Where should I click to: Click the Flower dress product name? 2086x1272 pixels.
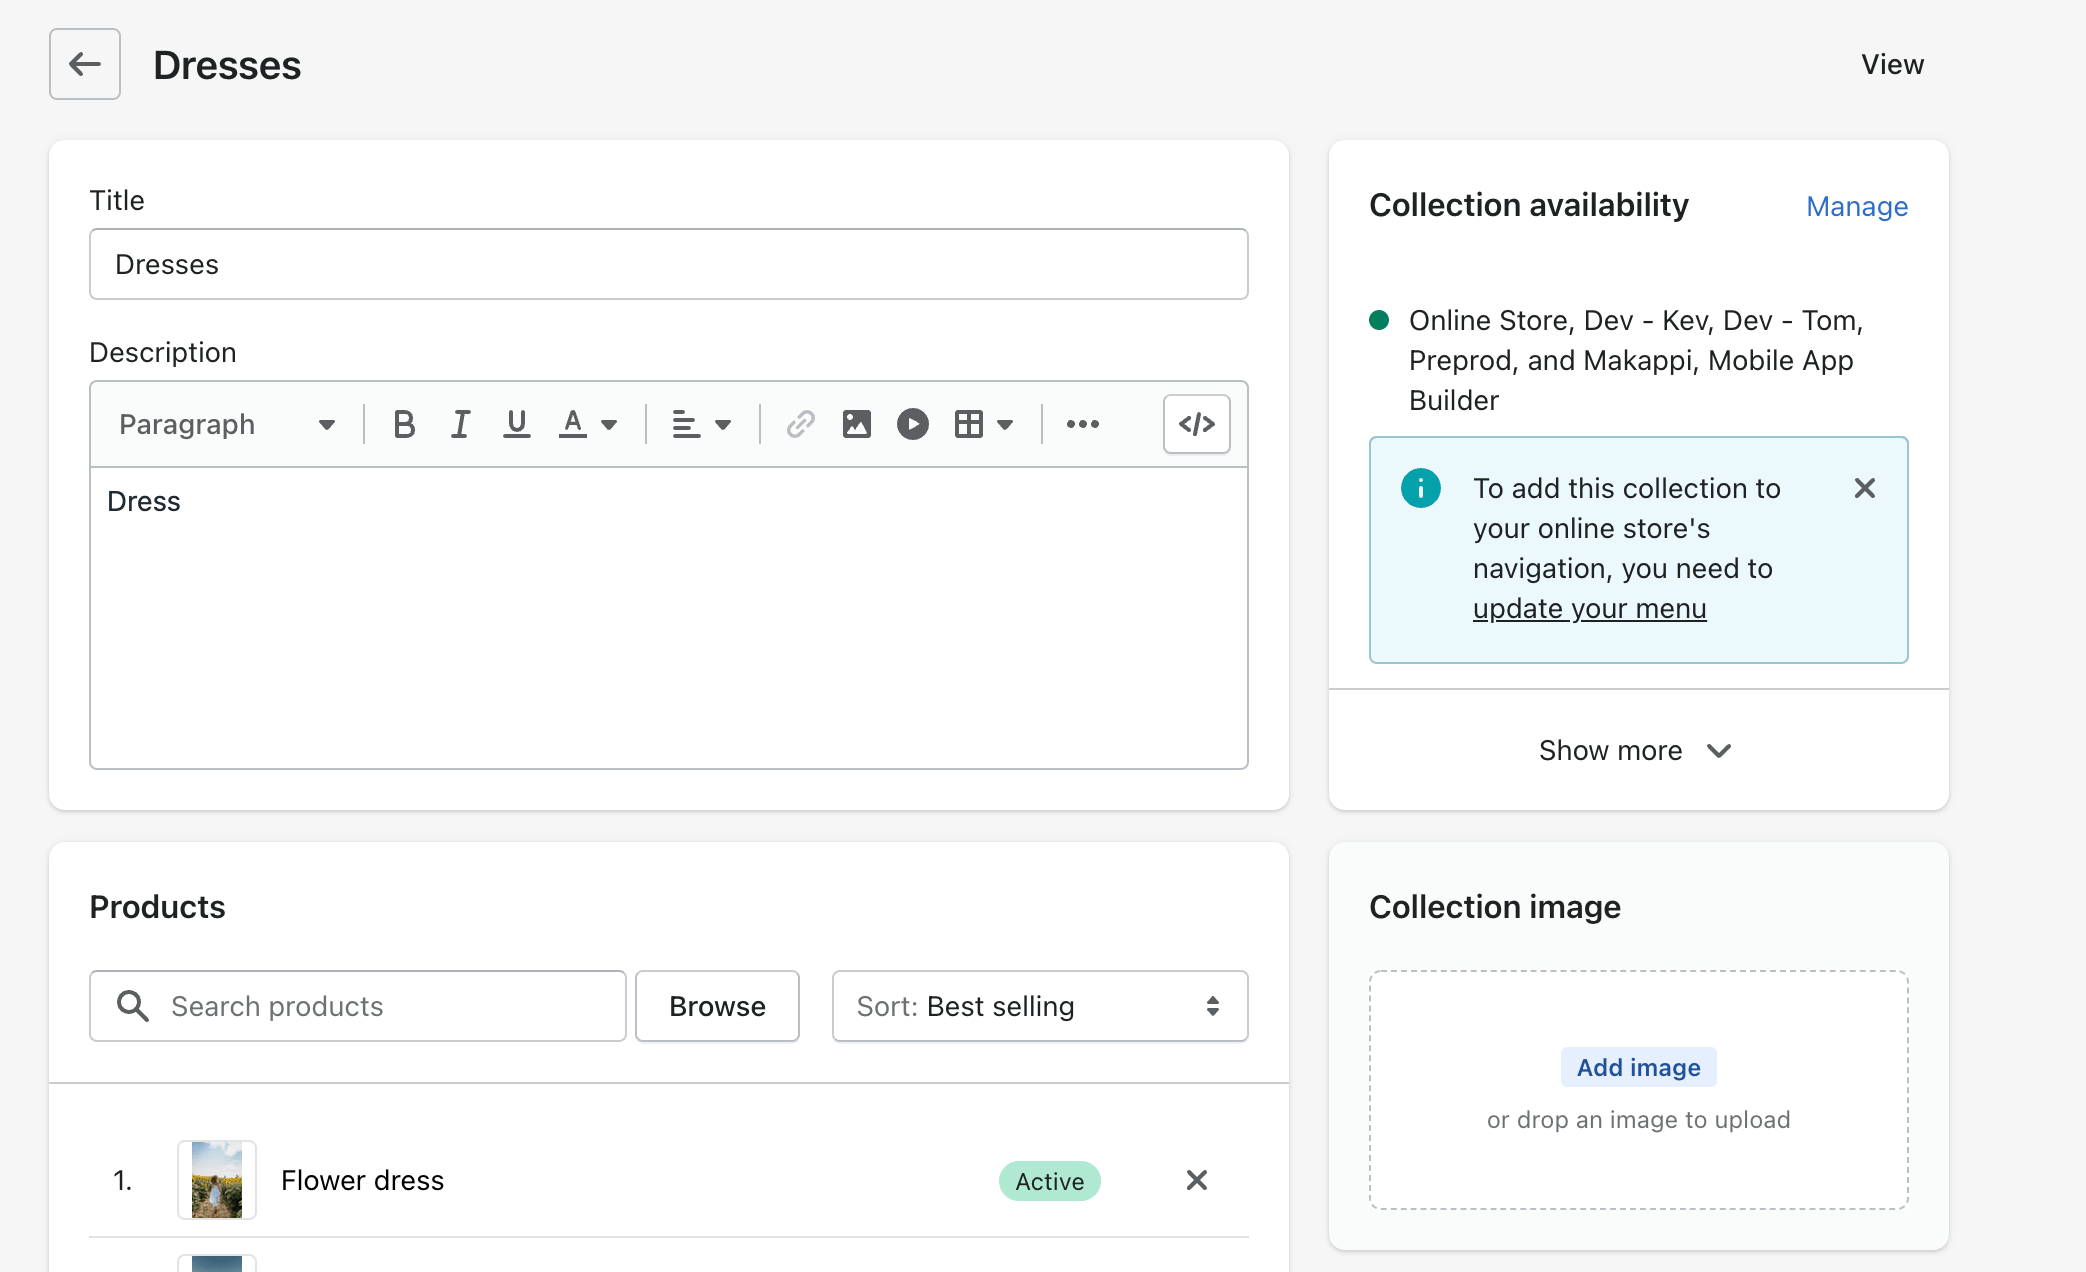pyautogui.click(x=362, y=1180)
